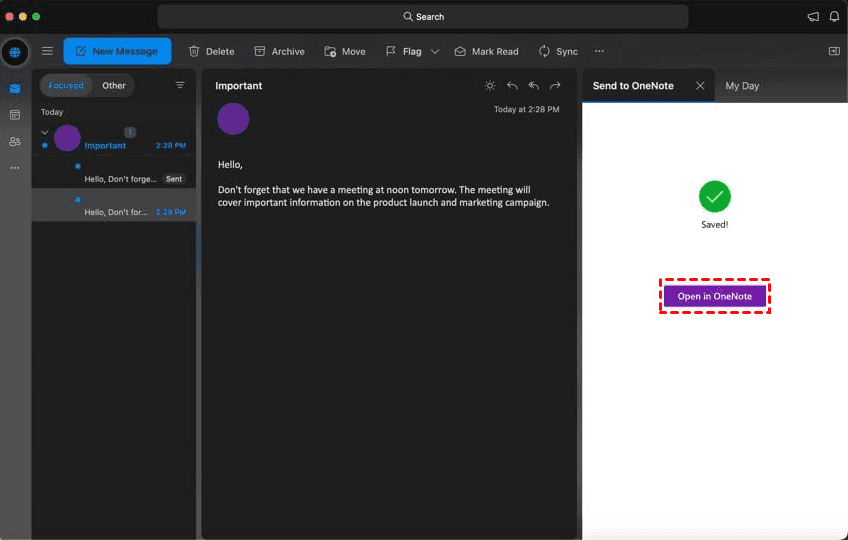Click the Open in OneNote button
The width and height of the screenshot is (848, 540).
(x=714, y=297)
